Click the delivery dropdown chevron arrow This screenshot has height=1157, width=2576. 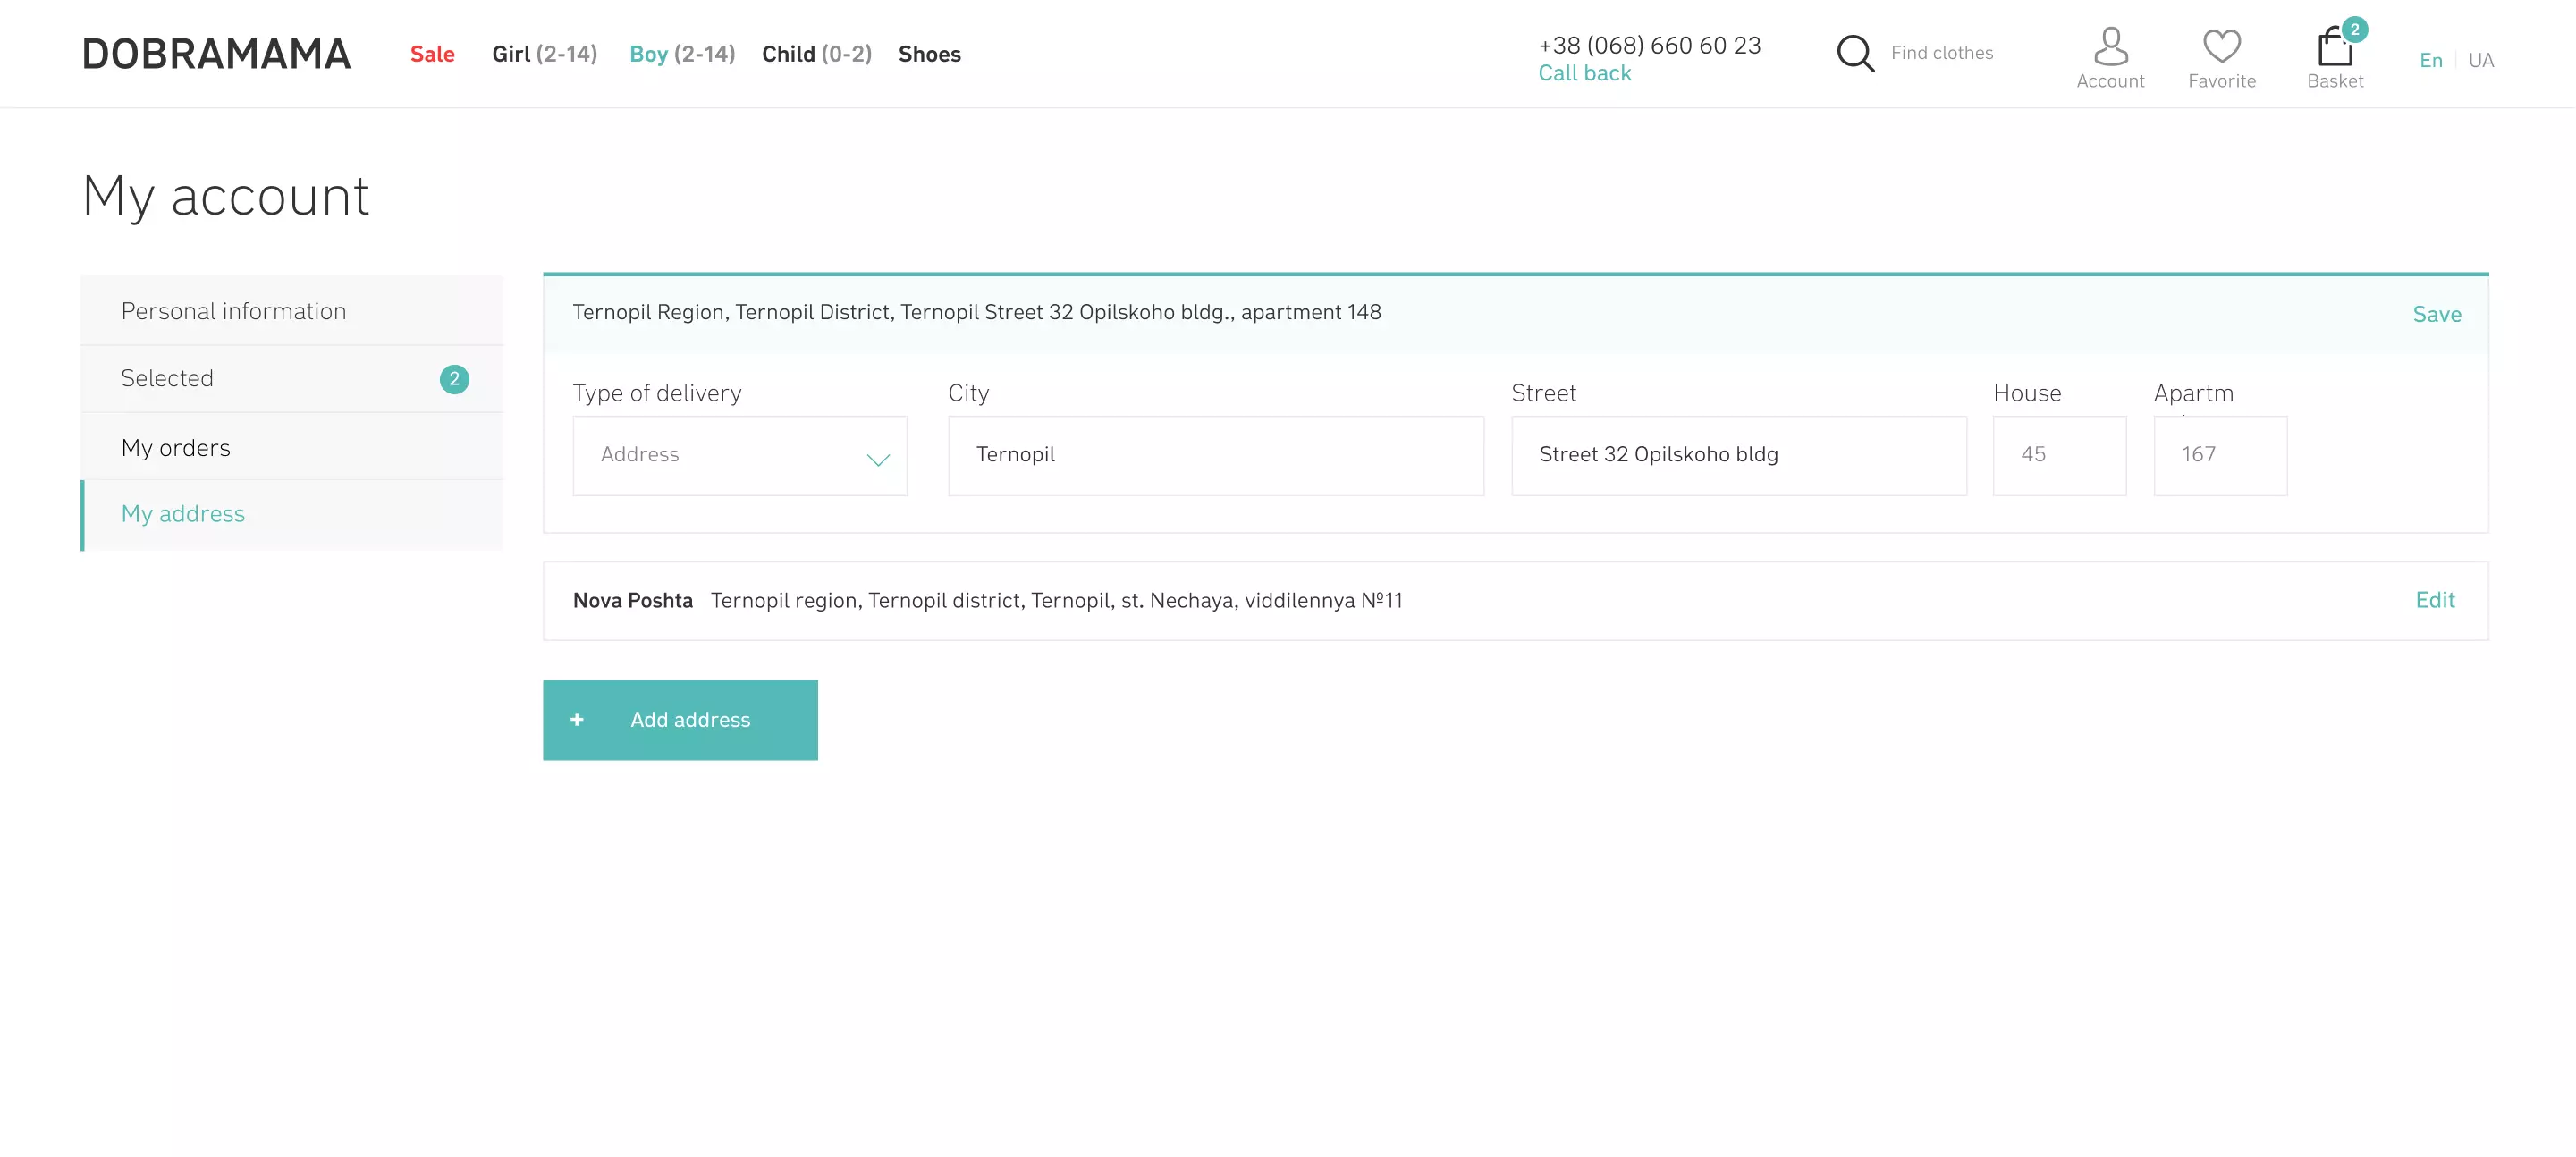coord(877,459)
